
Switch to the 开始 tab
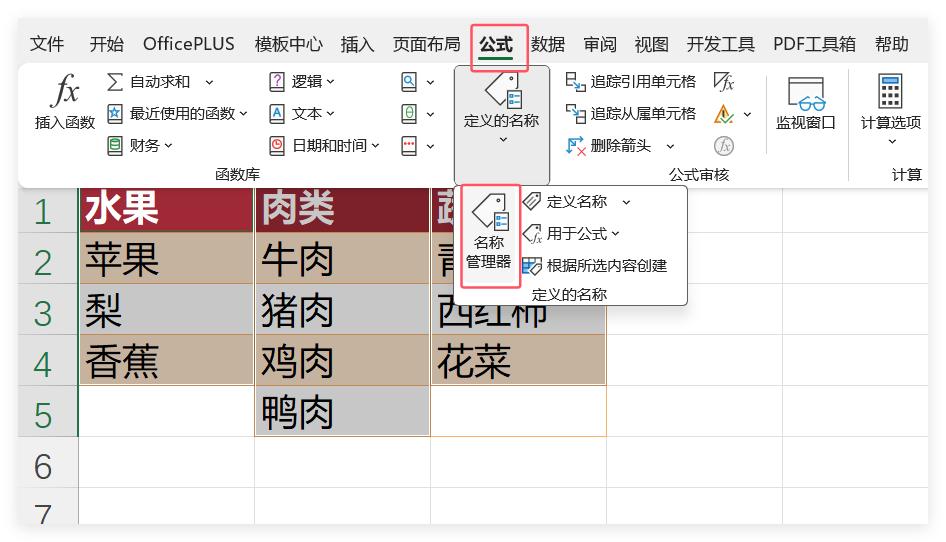click(107, 44)
